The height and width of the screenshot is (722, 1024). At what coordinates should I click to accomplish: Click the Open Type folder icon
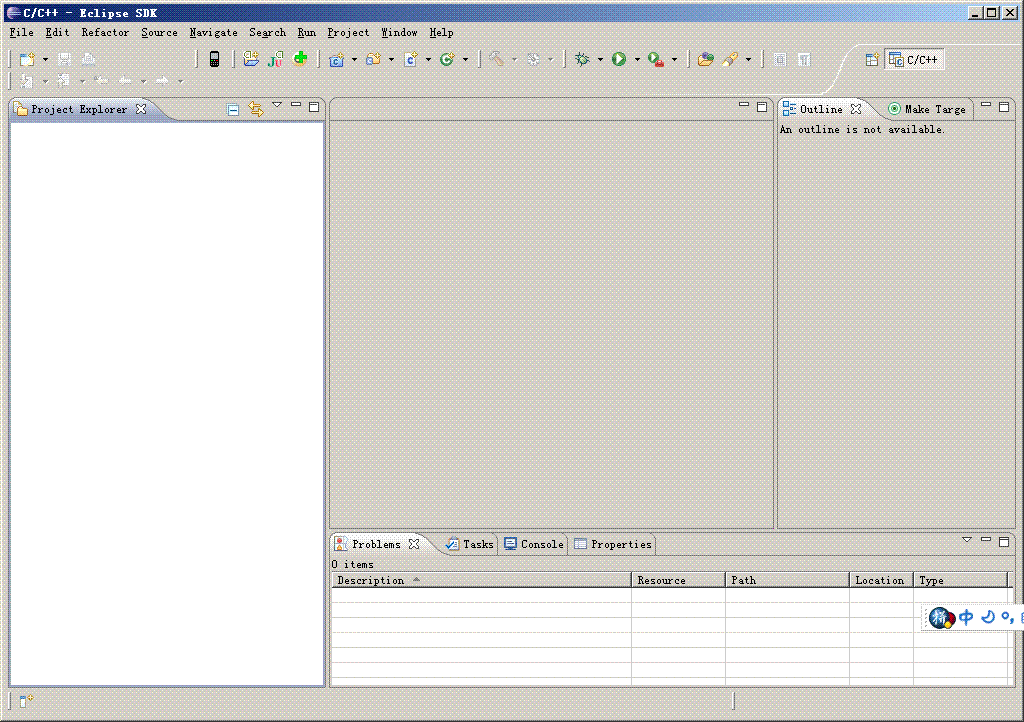click(251, 59)
